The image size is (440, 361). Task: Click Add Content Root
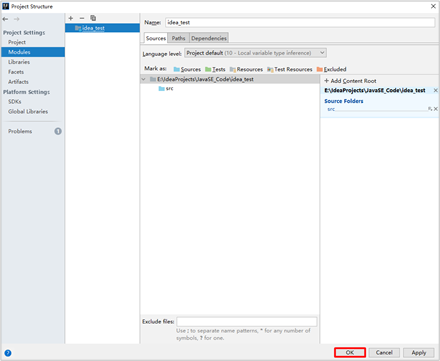pos(350,81)
